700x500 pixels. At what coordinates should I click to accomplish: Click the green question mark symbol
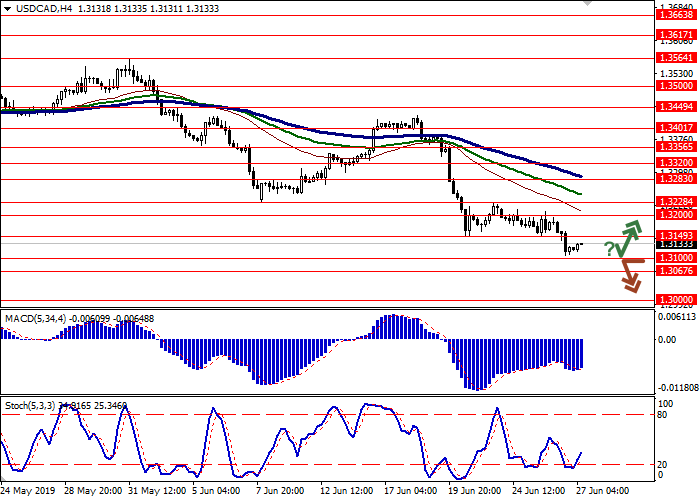(x=609, y=249)
